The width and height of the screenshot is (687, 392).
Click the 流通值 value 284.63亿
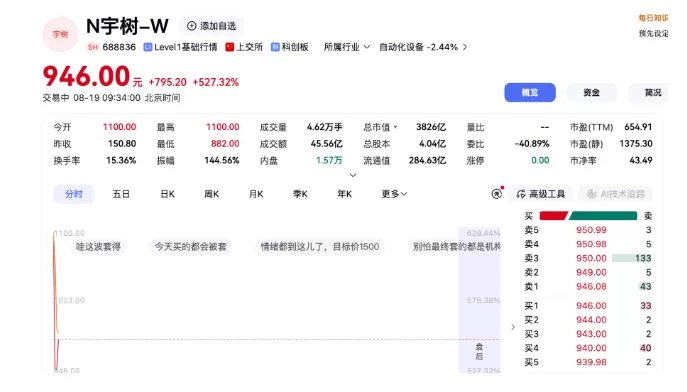(427, 160)
